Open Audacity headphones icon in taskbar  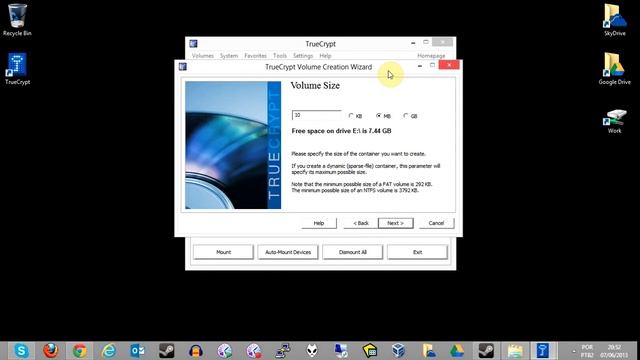click(x=196, y=351)
